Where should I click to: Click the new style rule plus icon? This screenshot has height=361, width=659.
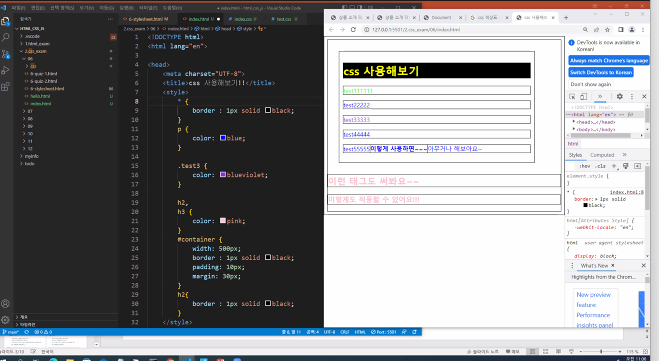[614, 166]
